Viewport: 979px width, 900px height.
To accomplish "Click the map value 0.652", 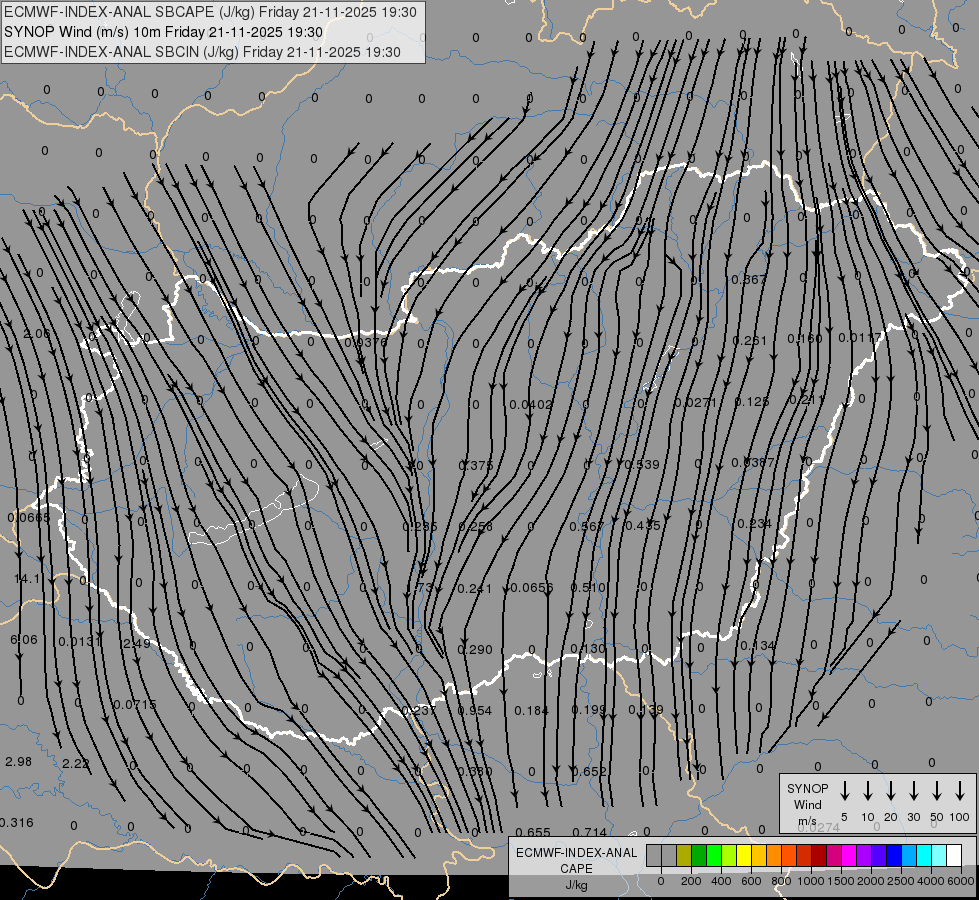I will tap(589, 771).
